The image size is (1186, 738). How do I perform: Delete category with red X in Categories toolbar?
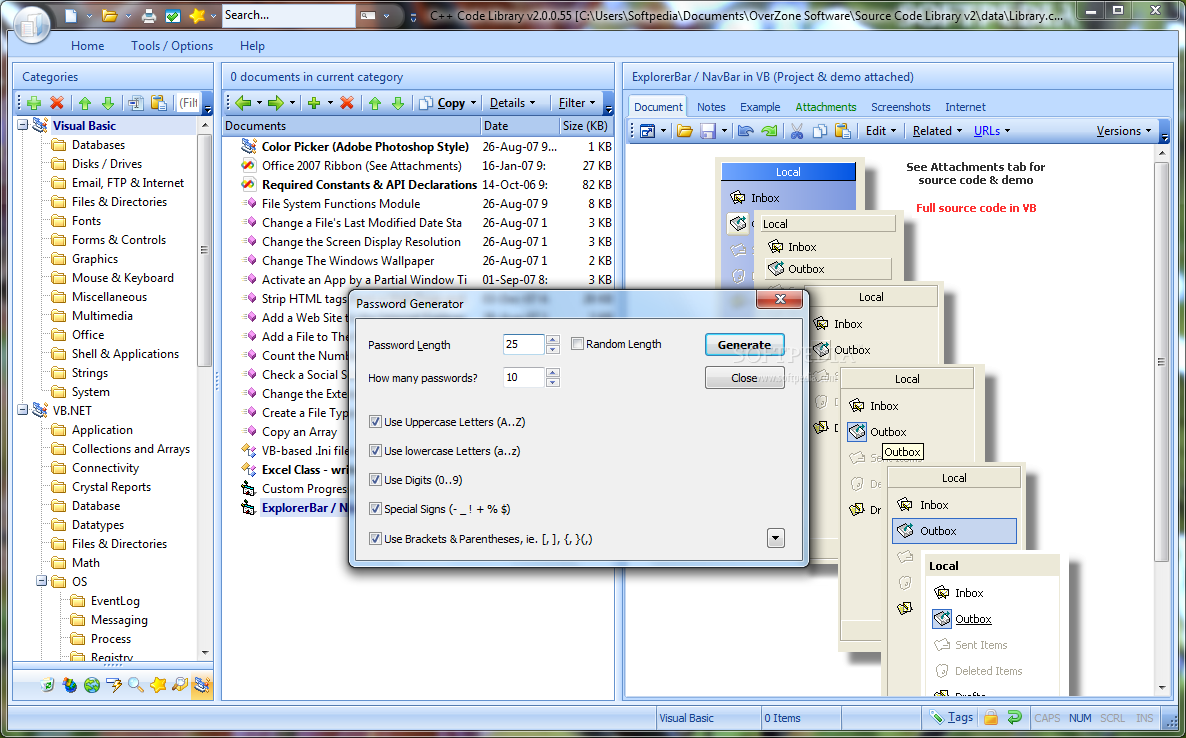pyautogui.click(x=57, y=103)
